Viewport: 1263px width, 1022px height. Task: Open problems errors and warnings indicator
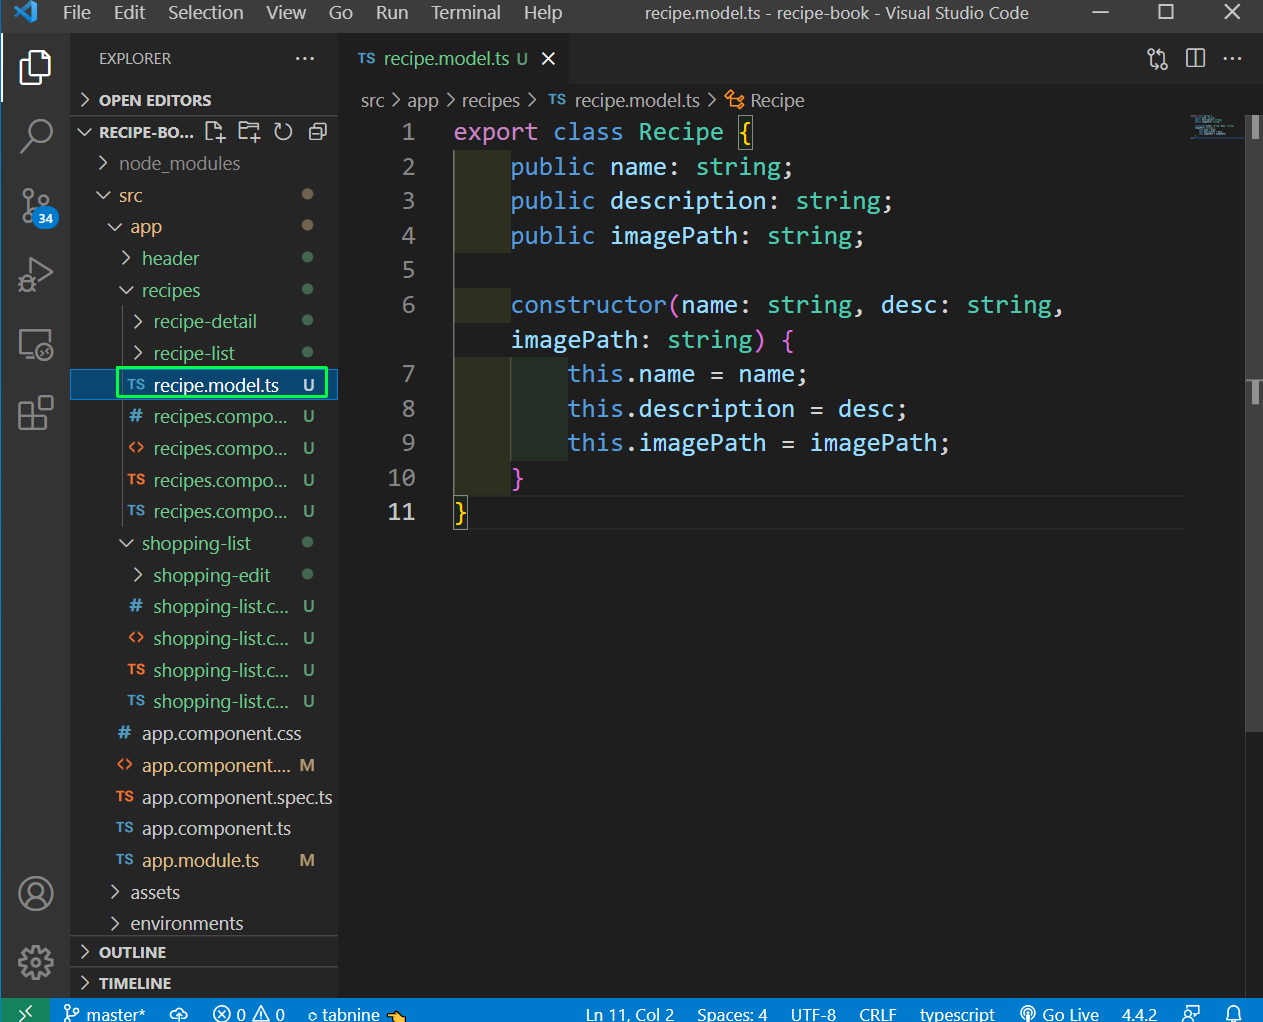pyautogui.click(x=249, y=1013)
